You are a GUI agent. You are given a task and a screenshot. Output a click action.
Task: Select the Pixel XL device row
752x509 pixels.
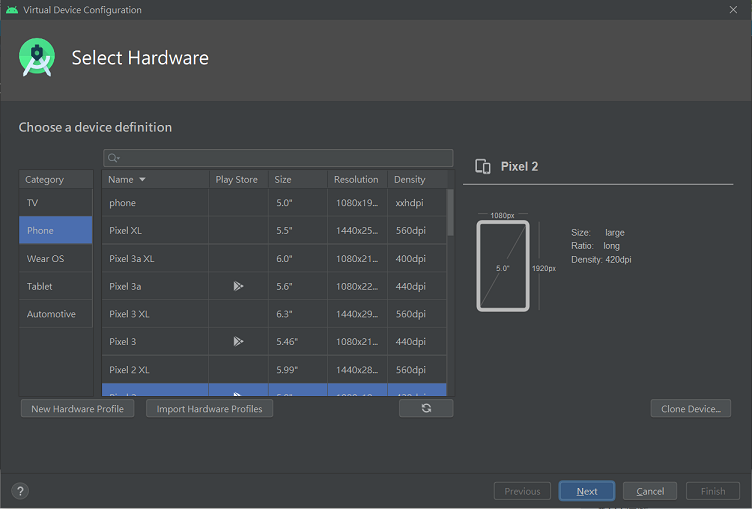pyautogui.click(x=274, y=230)
